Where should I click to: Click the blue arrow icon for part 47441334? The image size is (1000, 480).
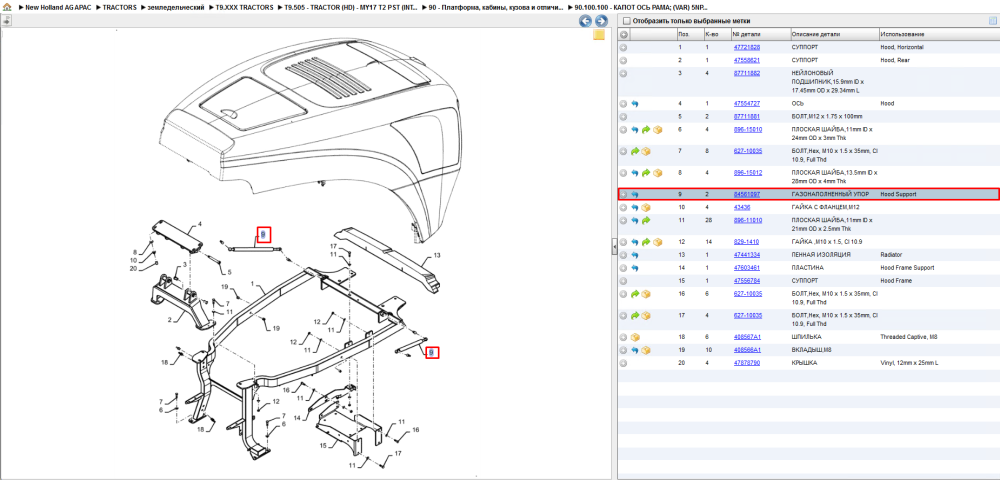pos(635,254)
